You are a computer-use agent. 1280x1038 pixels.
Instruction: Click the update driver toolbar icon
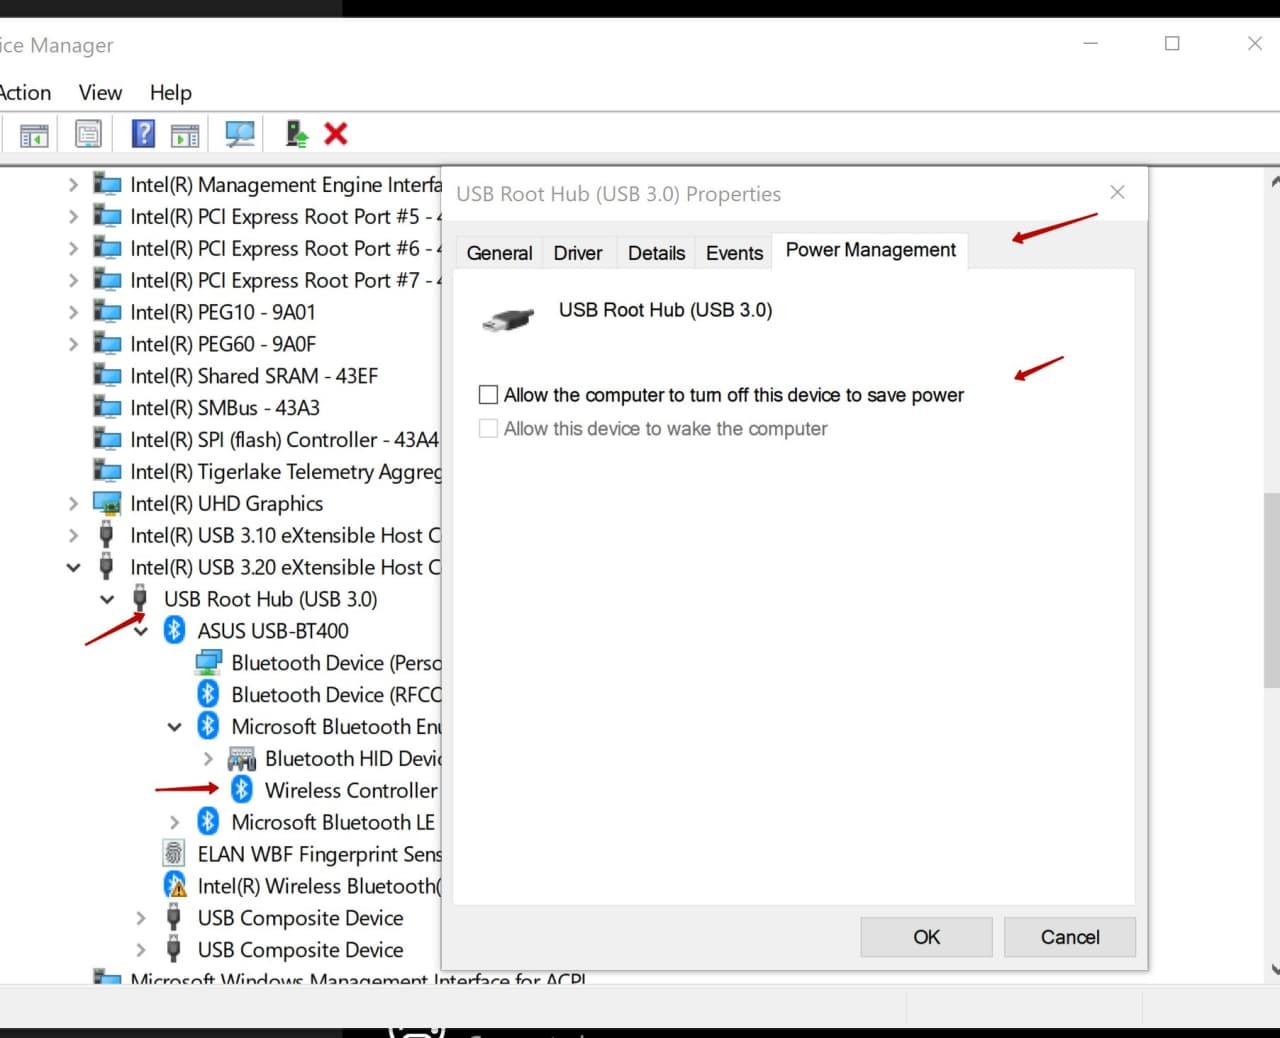pyautogui.click(x=296, y=134)
